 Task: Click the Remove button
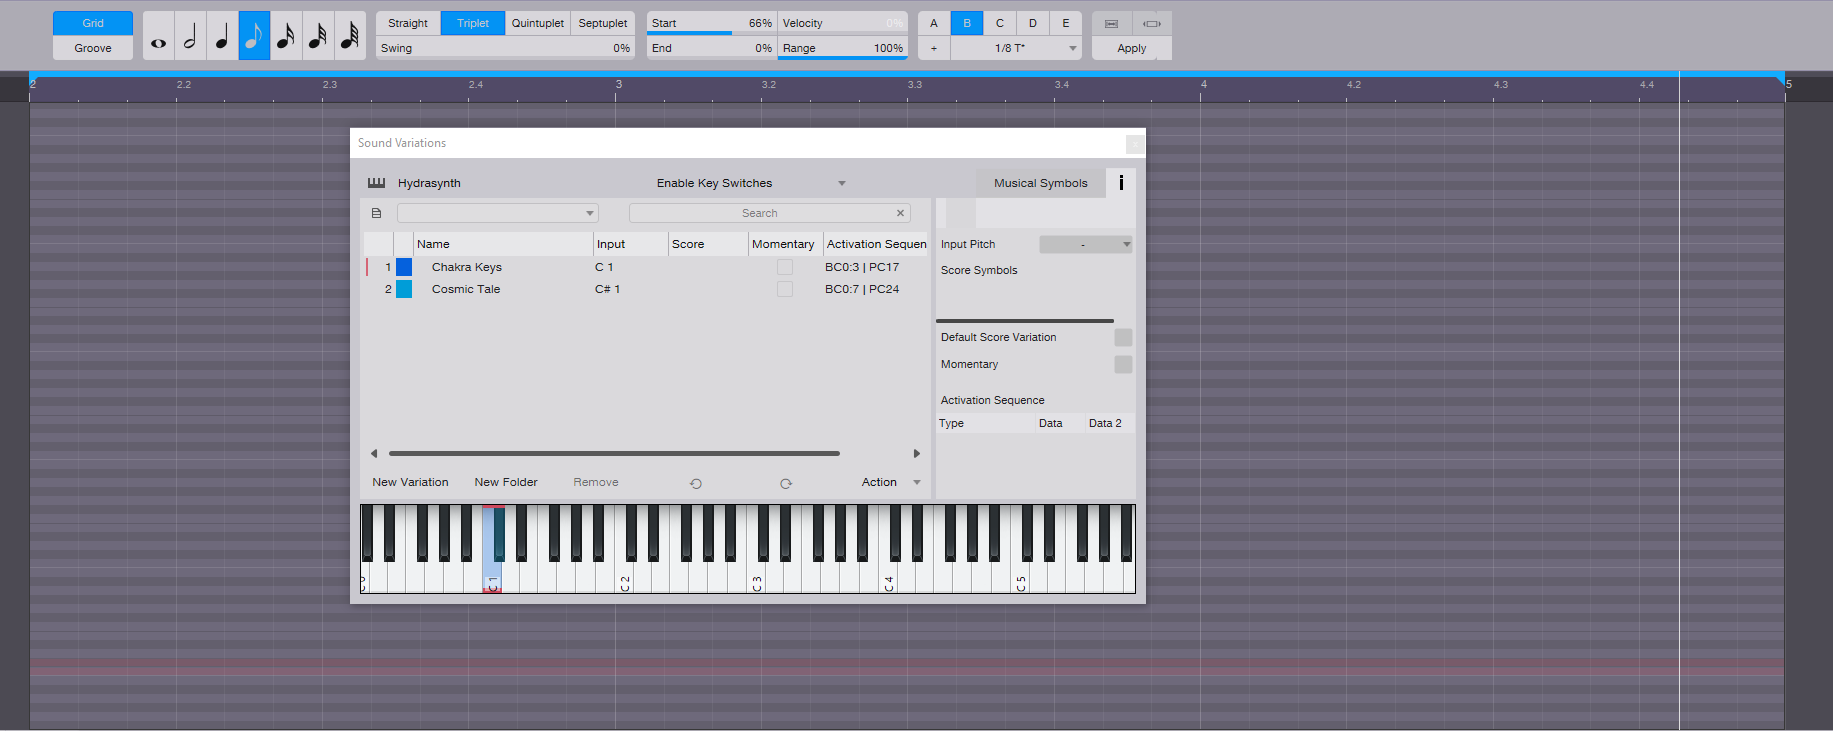click(x=596, y=482)
